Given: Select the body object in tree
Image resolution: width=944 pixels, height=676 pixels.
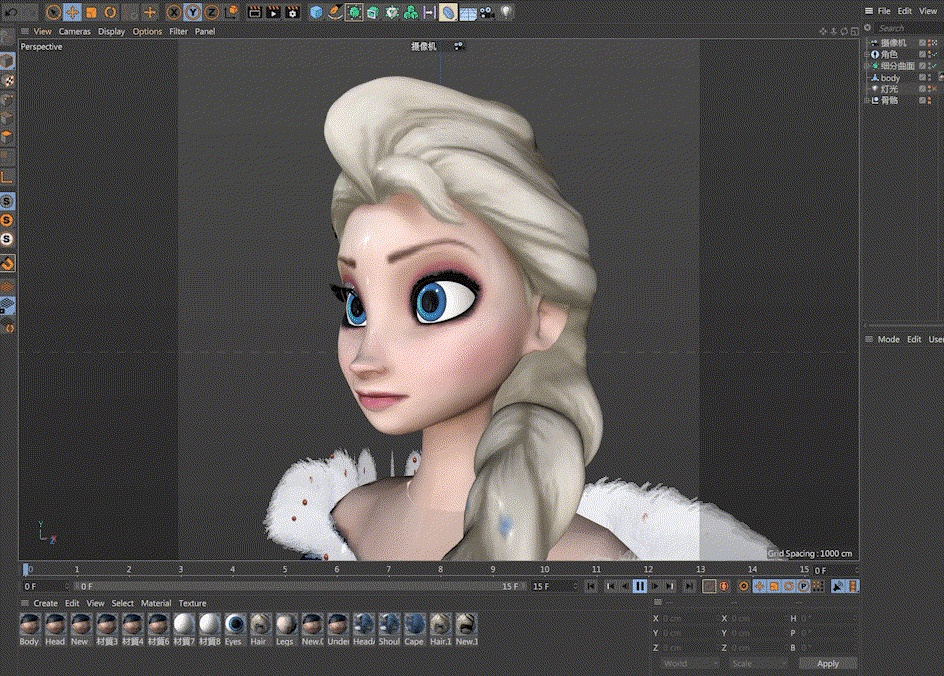Looking at the screenshot, I should pos(890,78).
